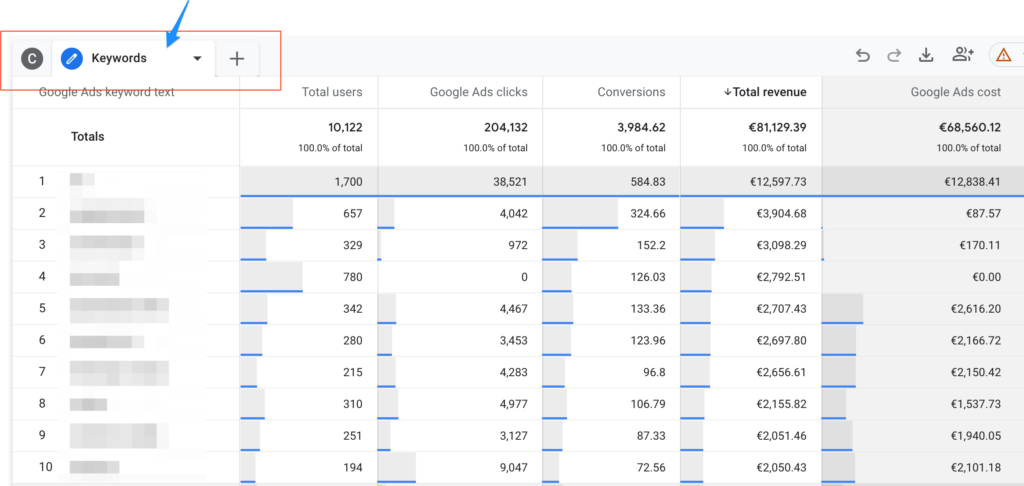Click row 1 conversions 584.83
1024x486 pixels.
647,182
